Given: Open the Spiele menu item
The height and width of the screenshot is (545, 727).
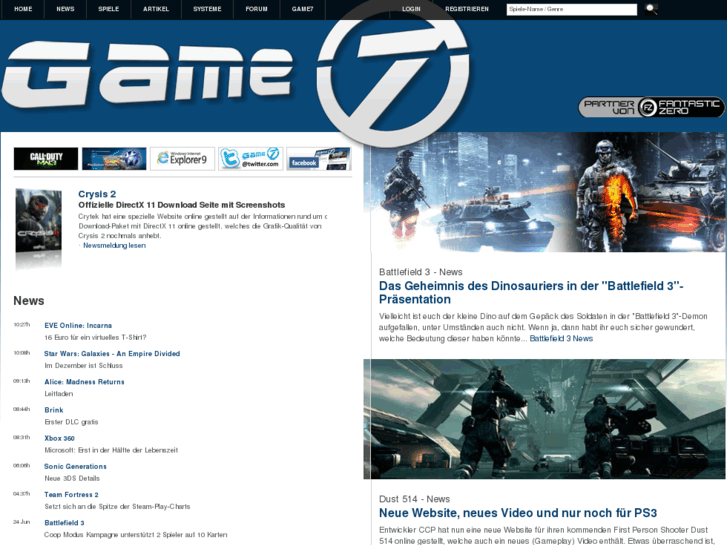Looking at the screenshot, I should (x=108, y=9).
